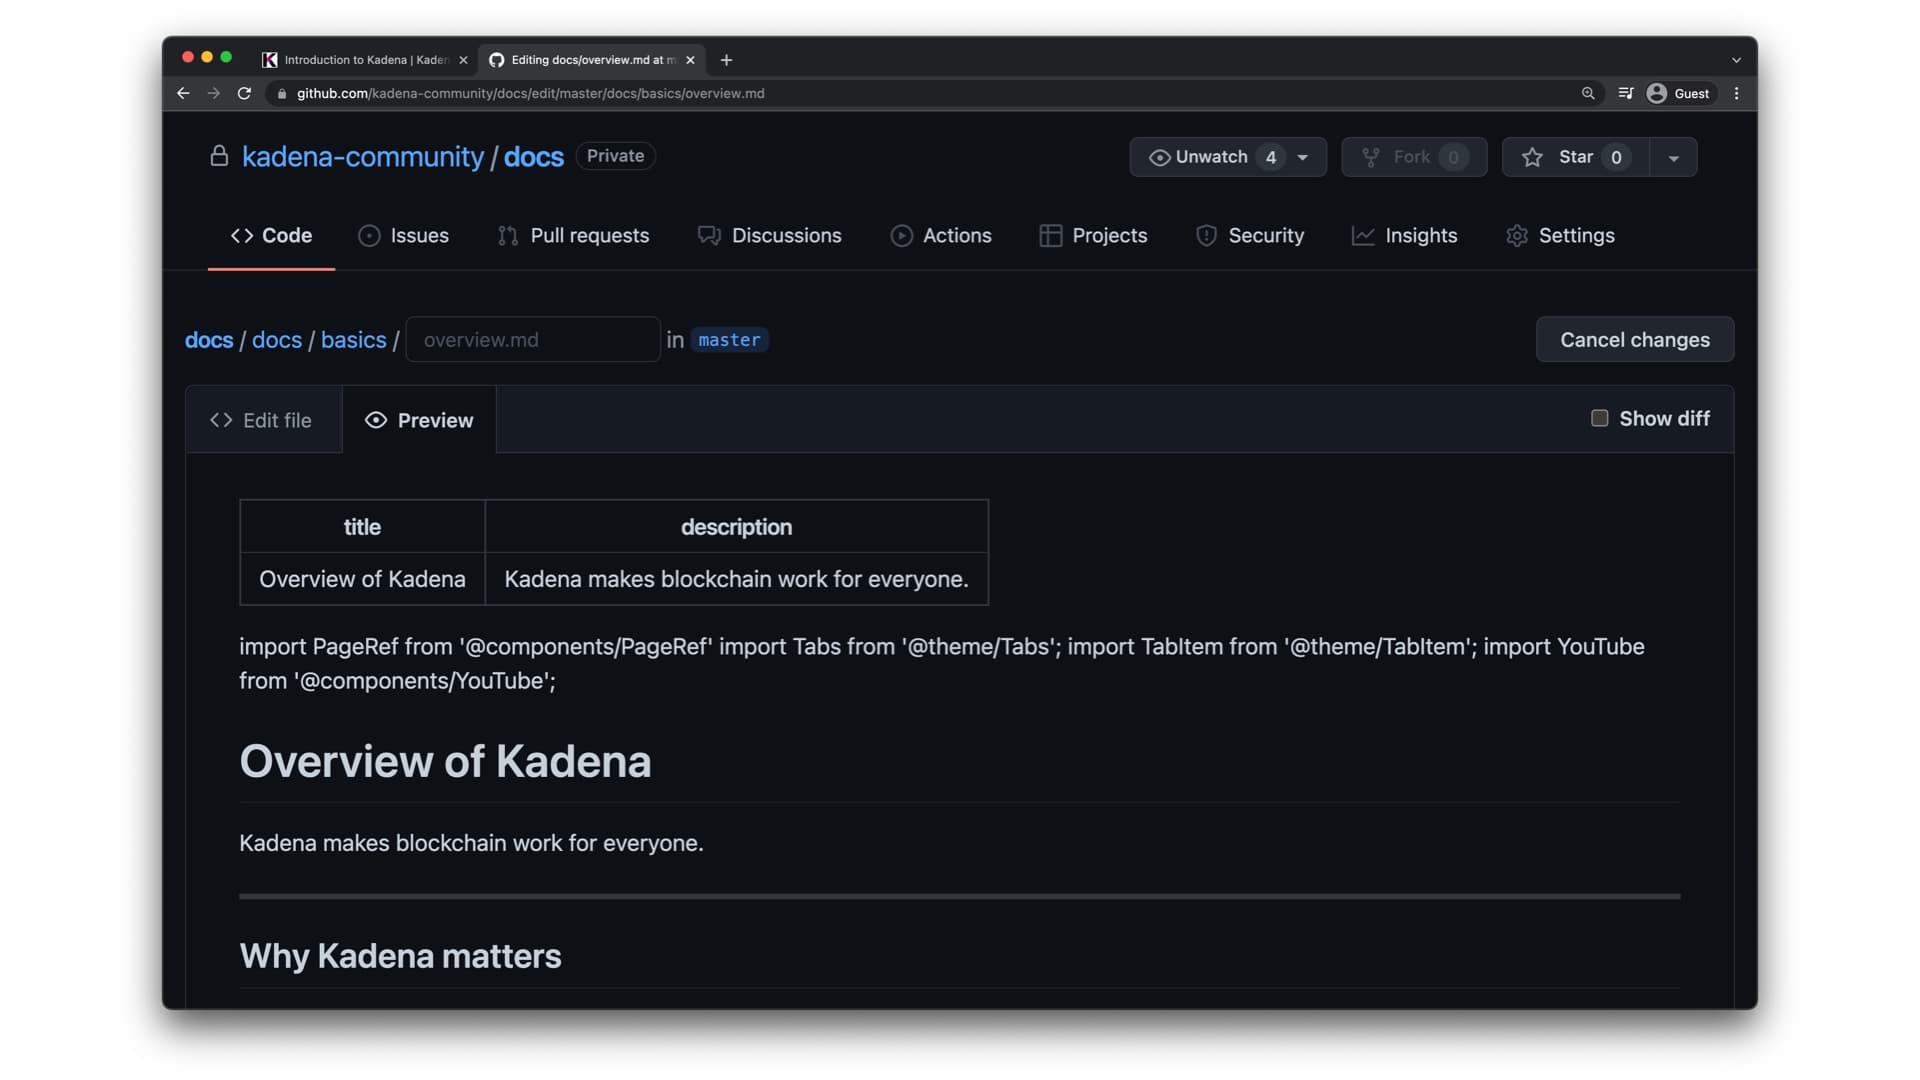Viewport: 1920px width, 1080px height.
Task: Go to Pull requests tab
Action: (x=573, y=235)
